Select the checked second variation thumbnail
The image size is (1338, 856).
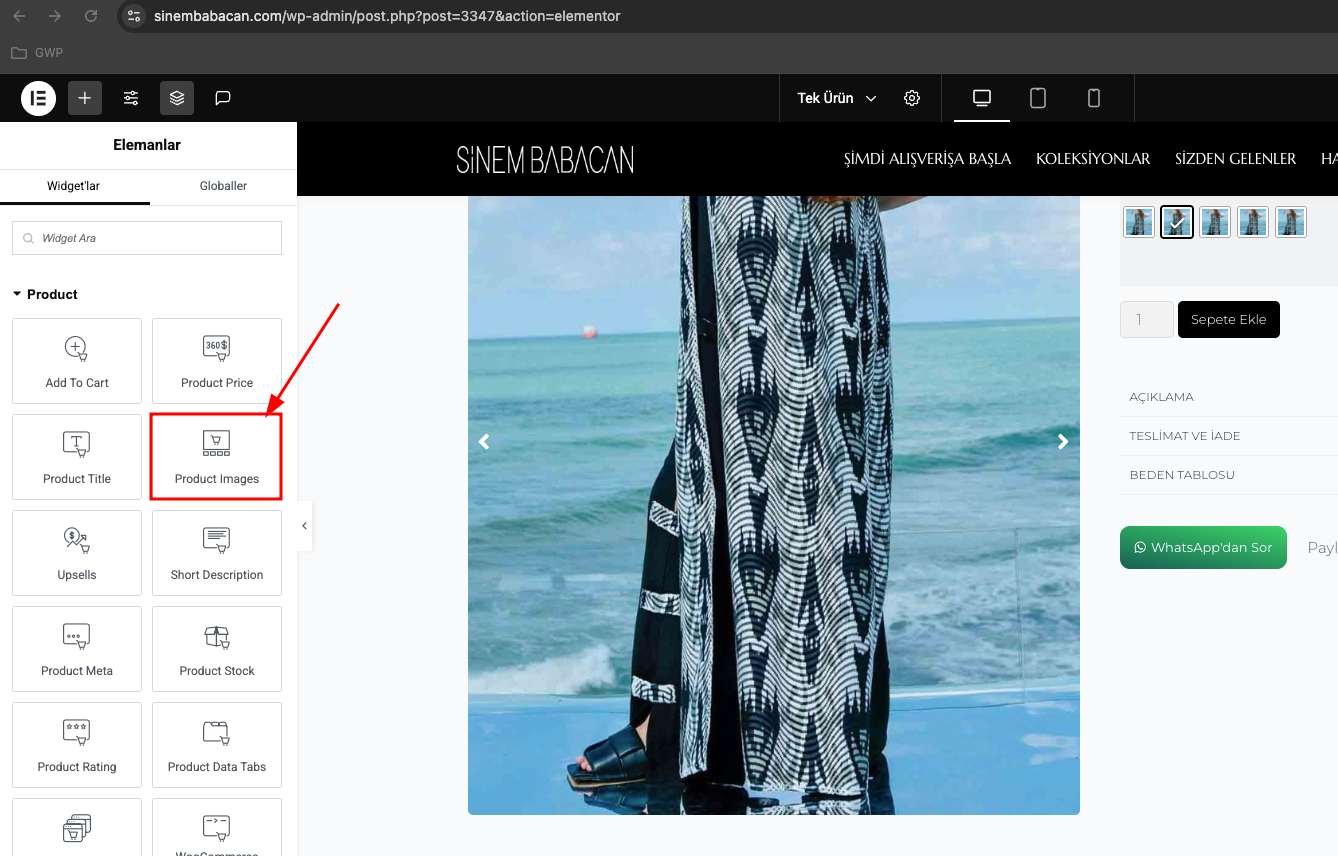click(1177, 222)
